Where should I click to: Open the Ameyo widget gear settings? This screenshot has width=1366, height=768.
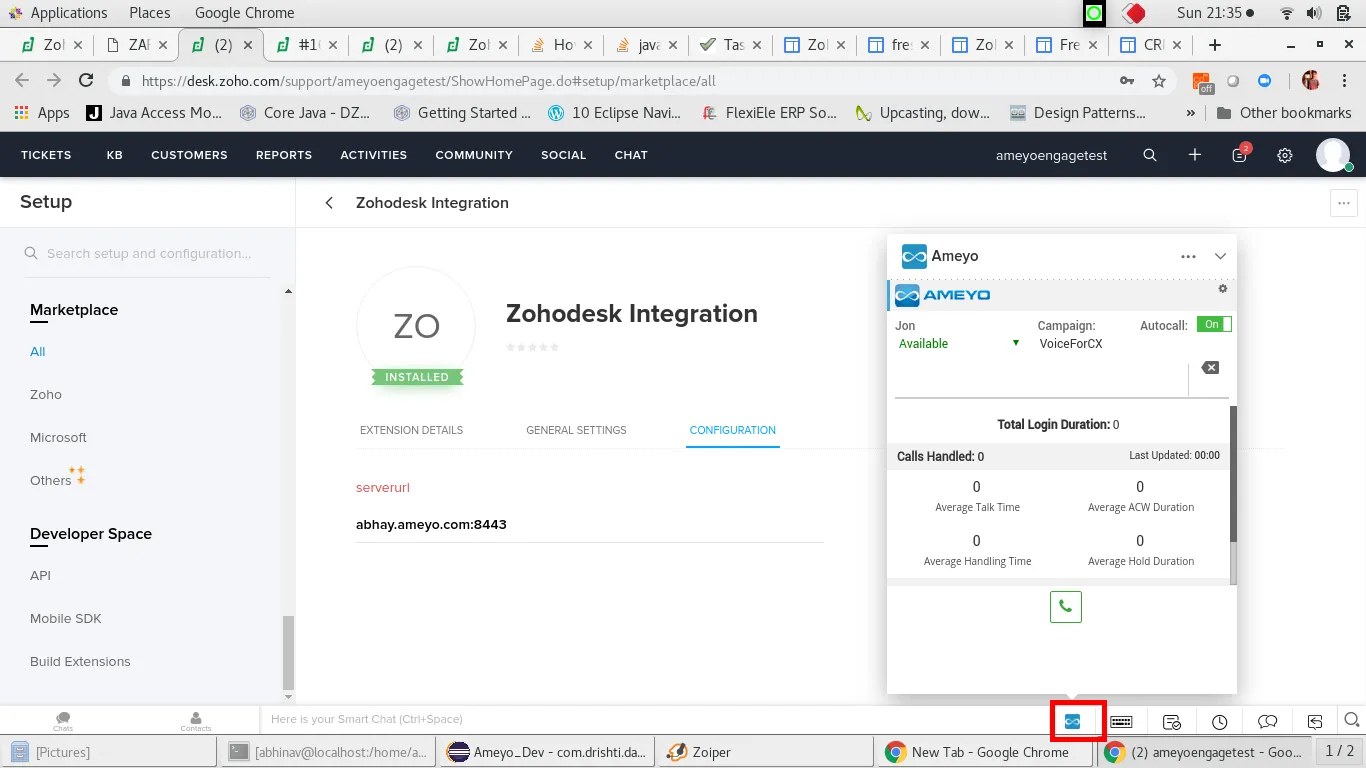point(1222,289)
